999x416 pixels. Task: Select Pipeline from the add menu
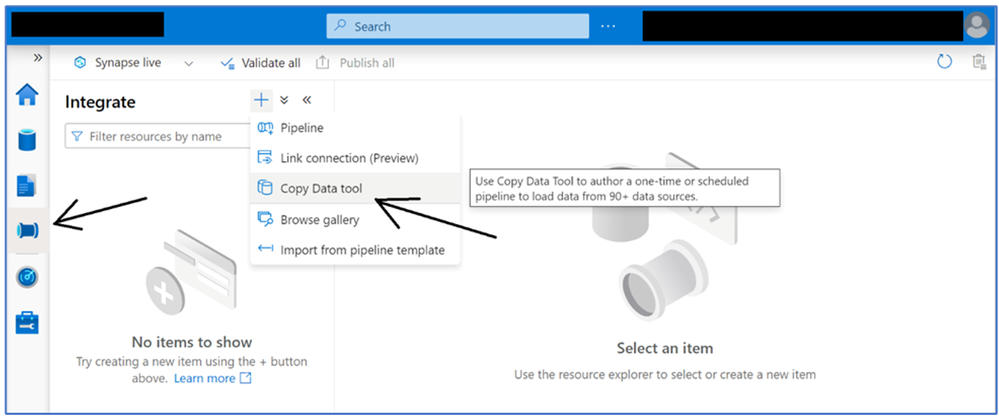click(x=355, y=128)
